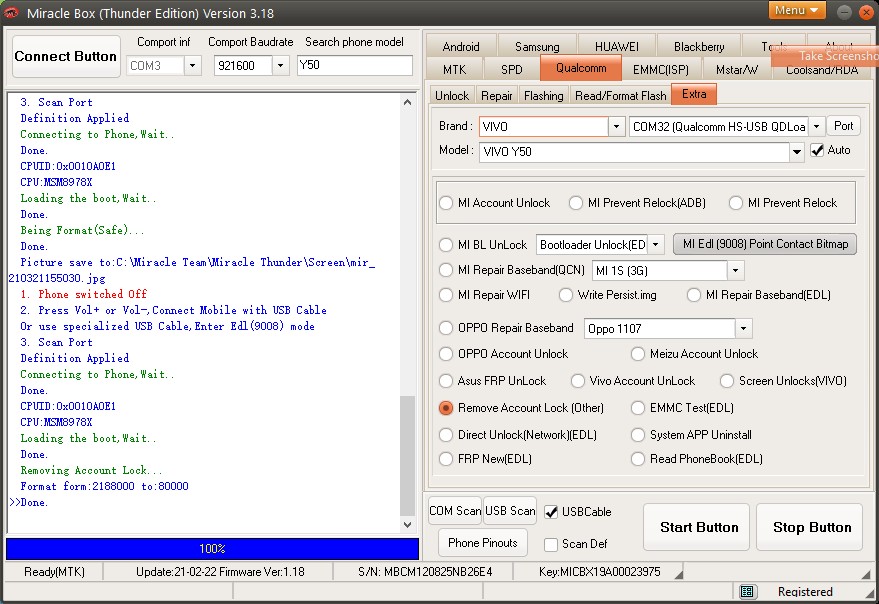879x604 pixels.
Task: Open the orange Menu dropdown
Action: [x=797, y=10]
